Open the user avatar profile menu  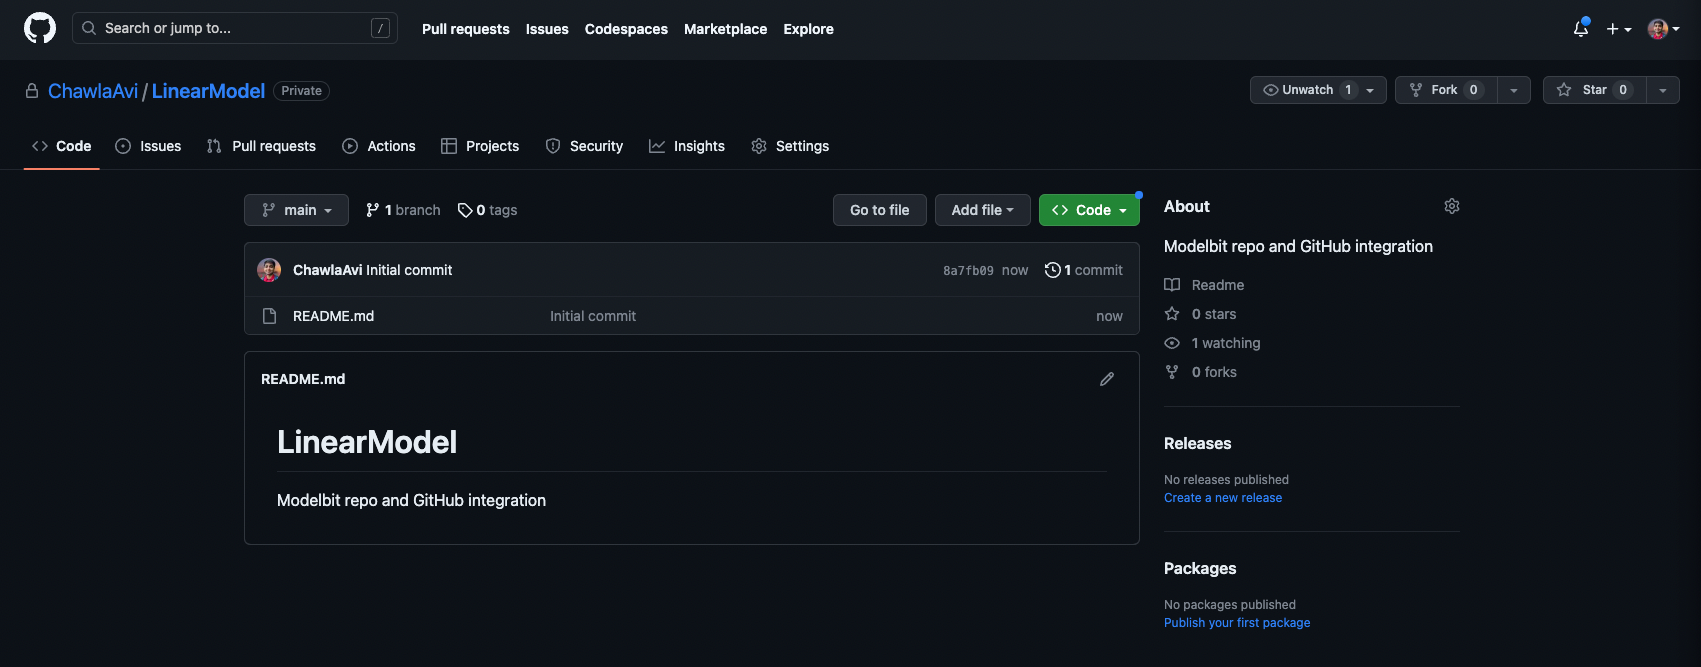(1663, 29)
